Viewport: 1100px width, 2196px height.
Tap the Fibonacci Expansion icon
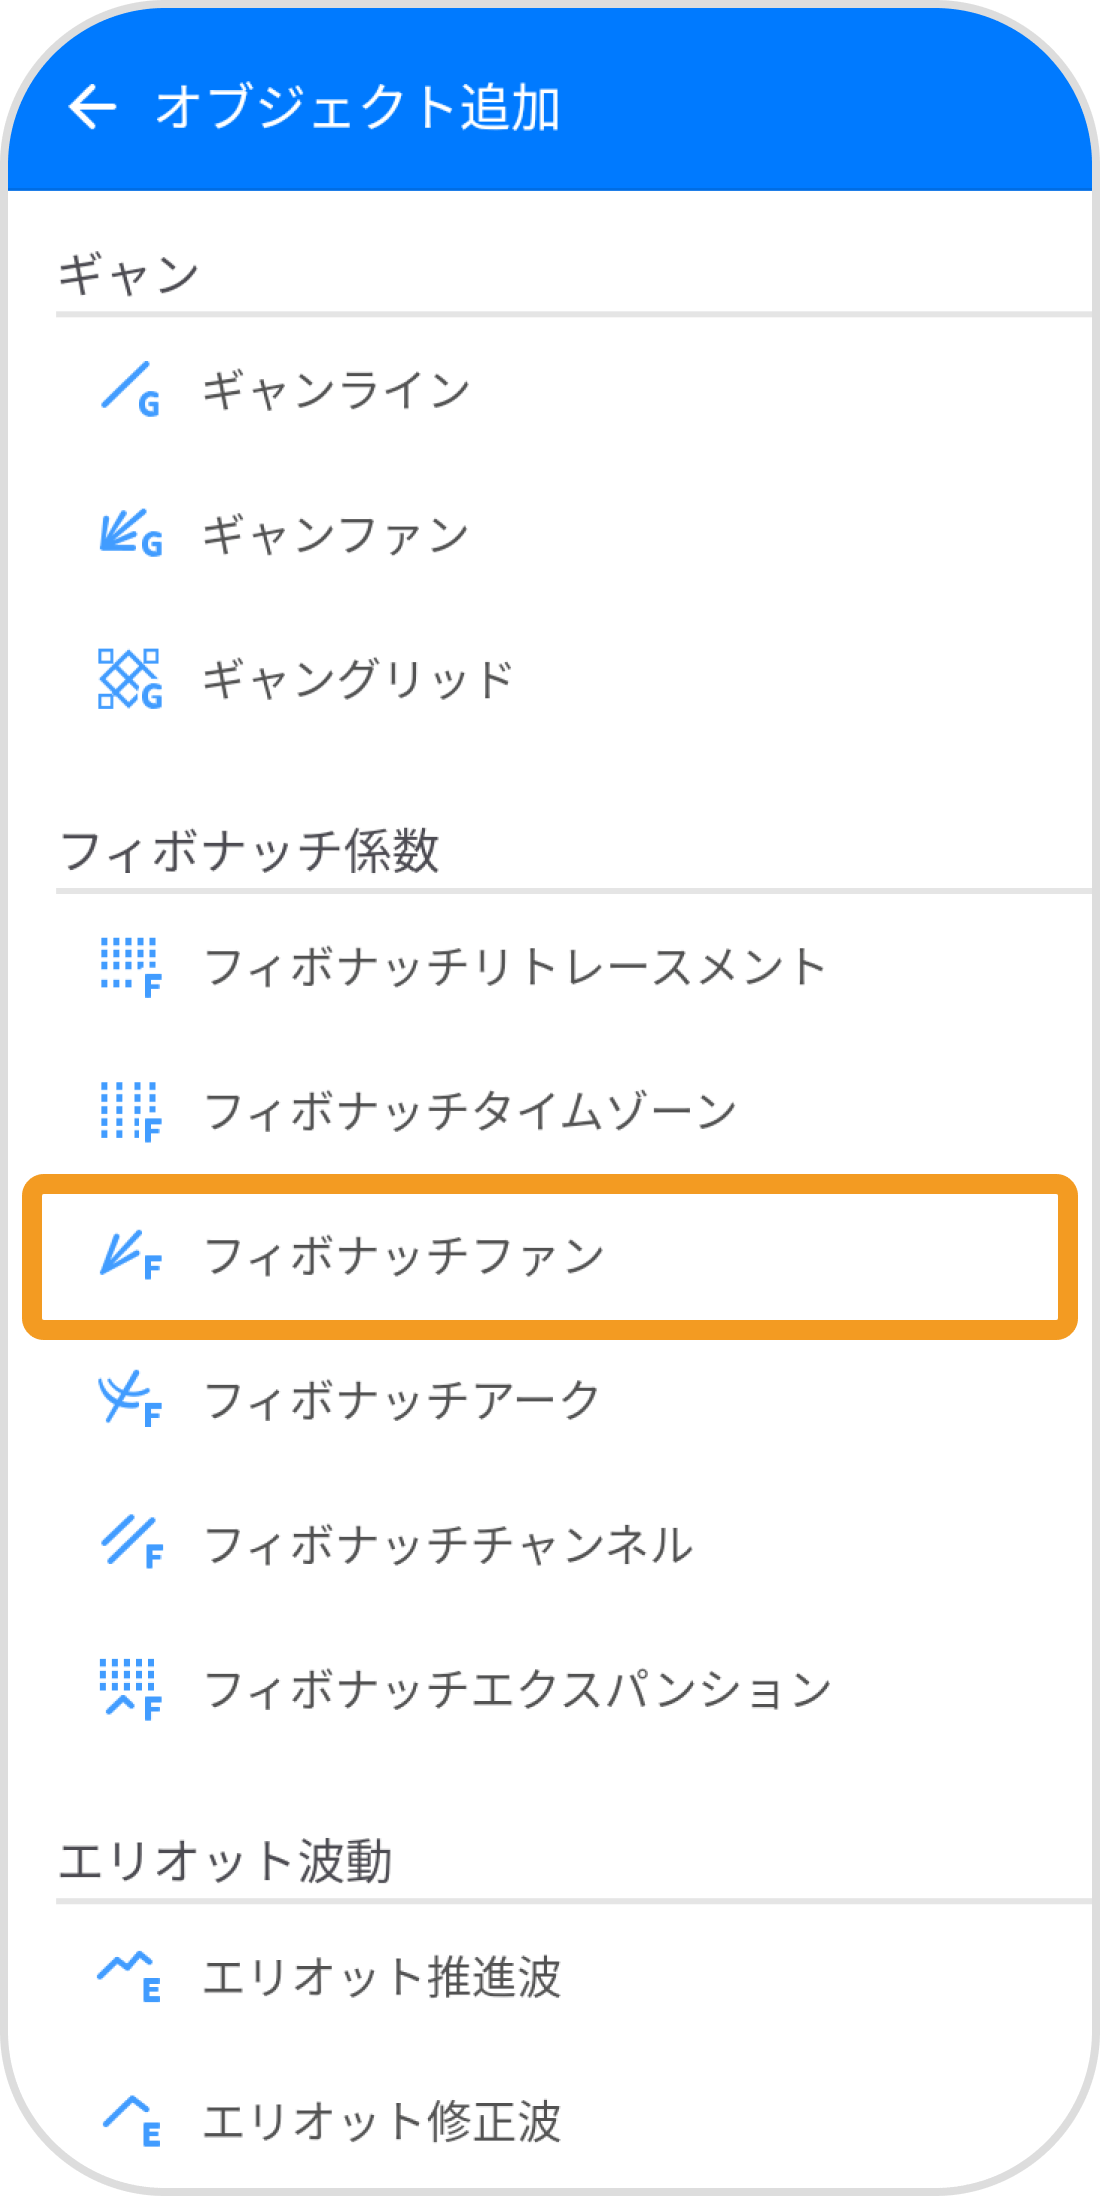[130, 1687]
